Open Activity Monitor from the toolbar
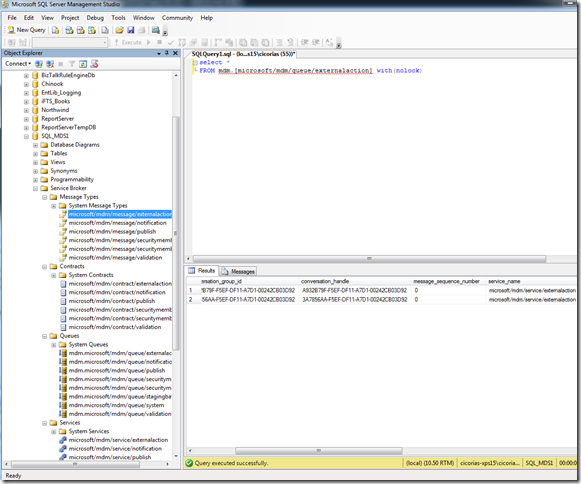 156,30
